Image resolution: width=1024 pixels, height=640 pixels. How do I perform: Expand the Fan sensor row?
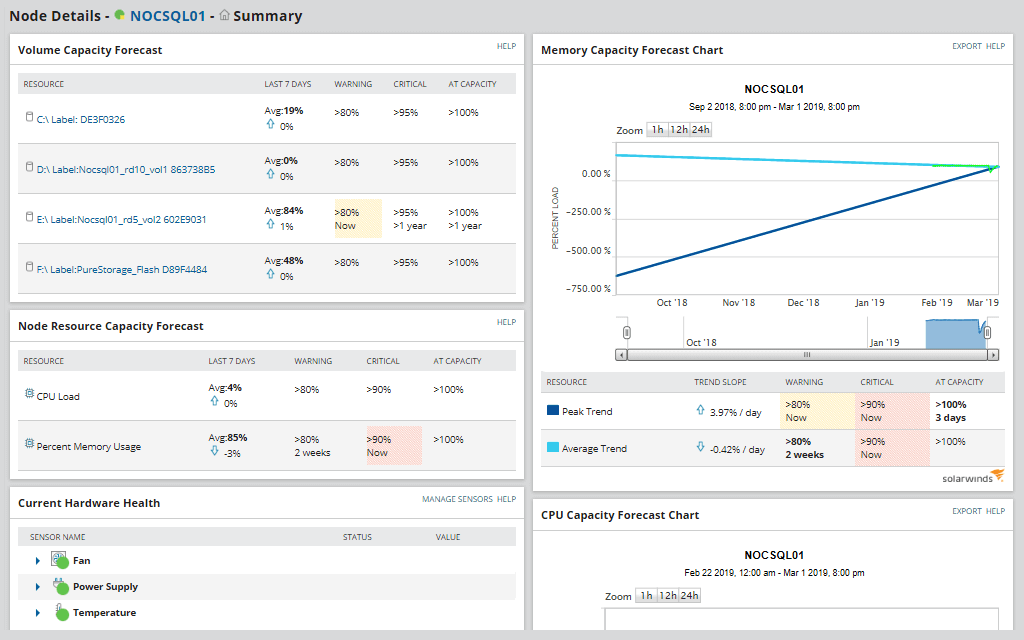(40, 560)
